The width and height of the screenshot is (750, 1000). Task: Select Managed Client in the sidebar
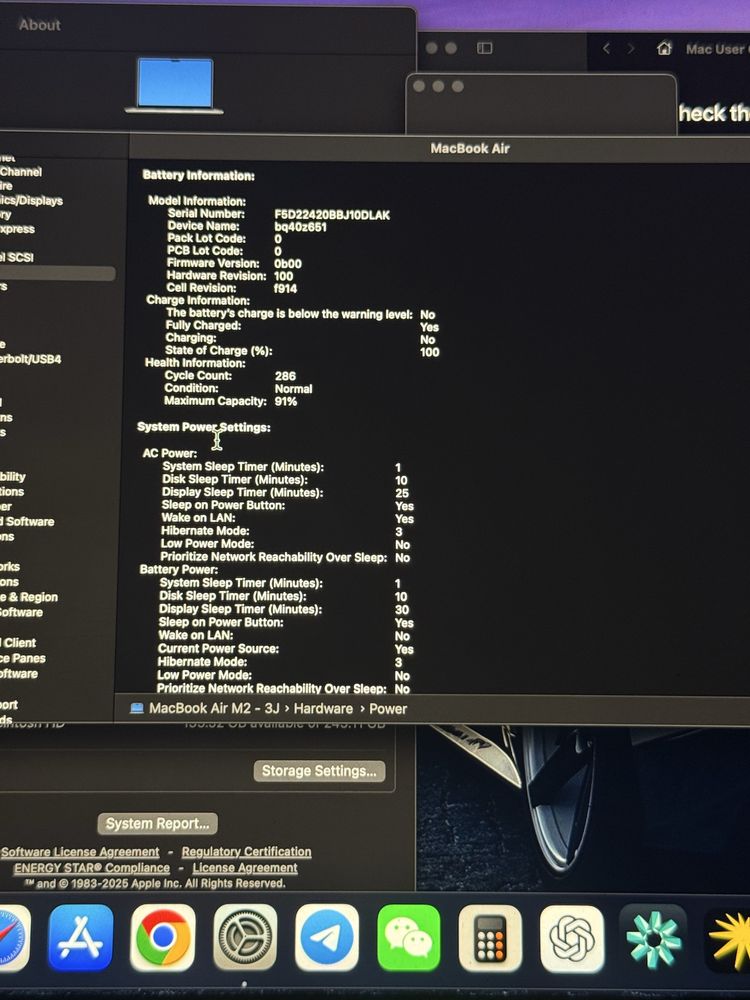click(x=18, y=643)
